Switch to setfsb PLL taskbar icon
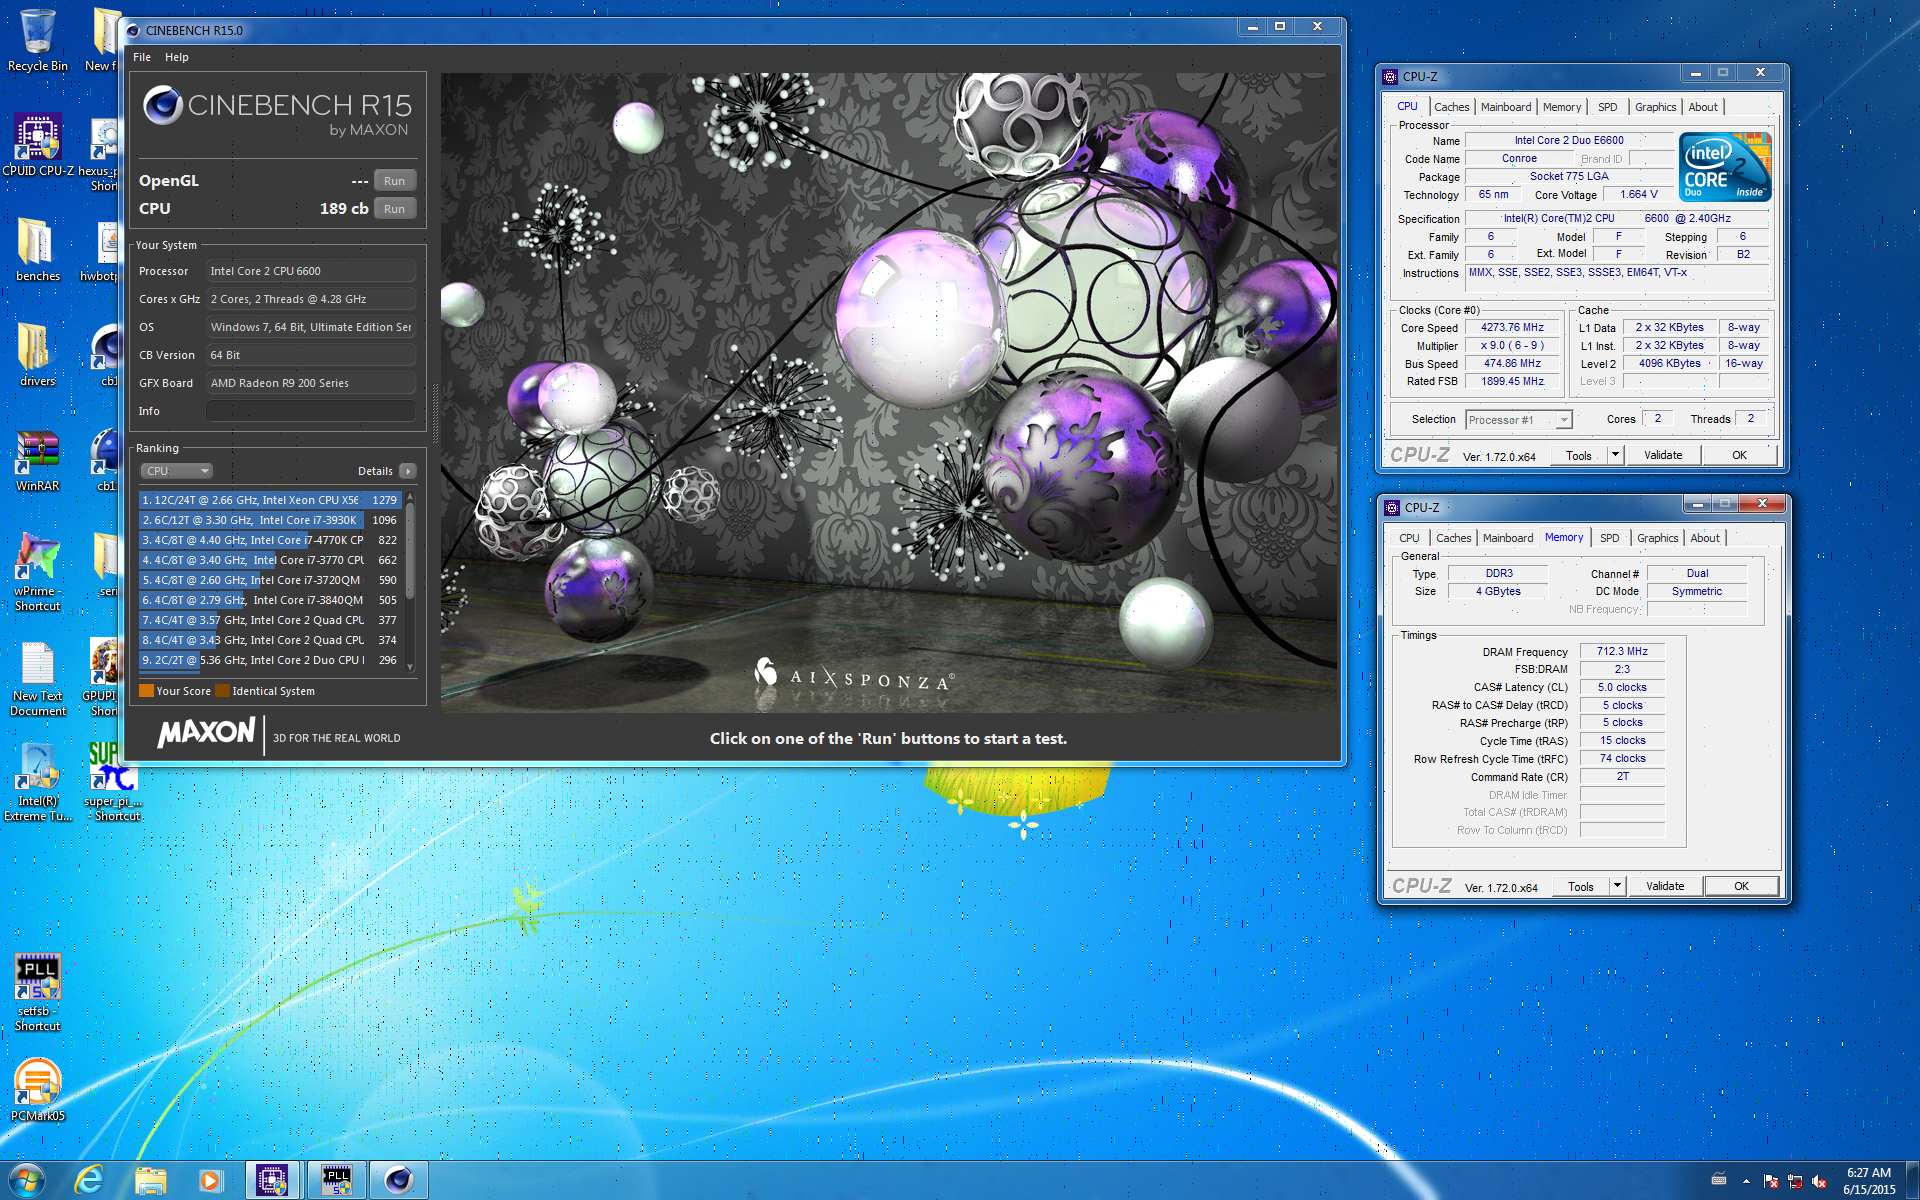Image resolution: width=1920 pixels, height=1200 pixels. [x=337, y=1180]
